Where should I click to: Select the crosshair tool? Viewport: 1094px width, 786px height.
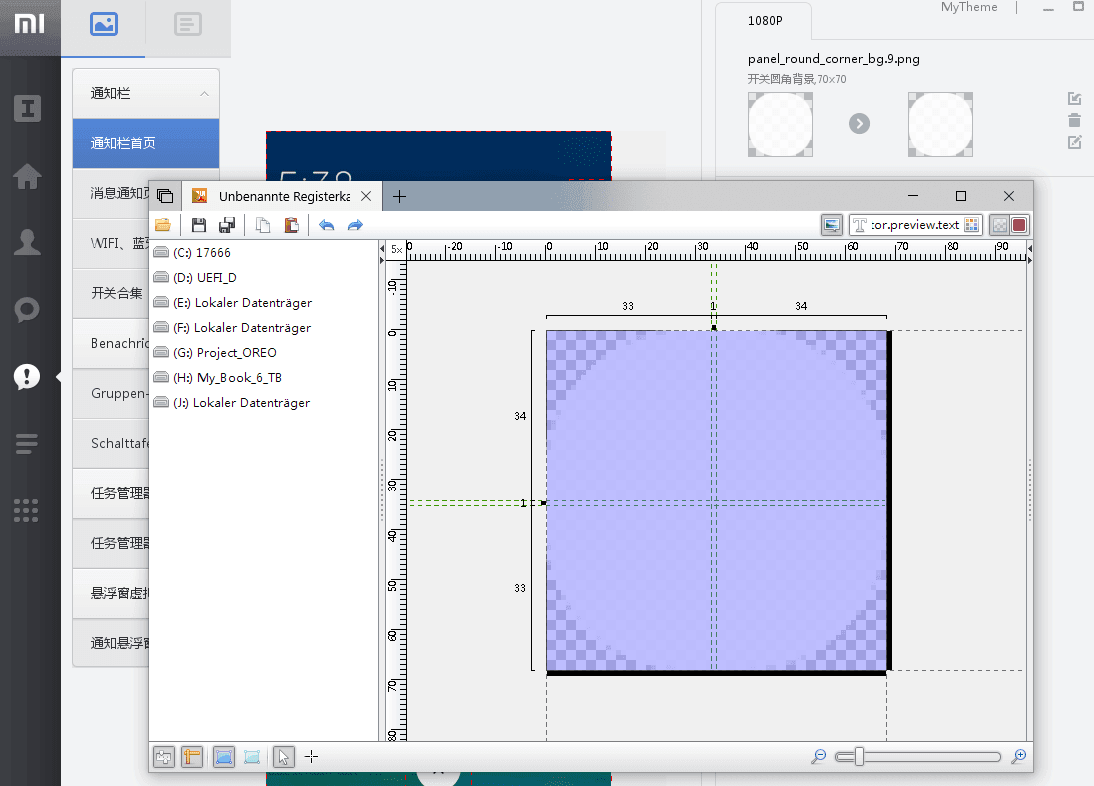tap(311, 757)
